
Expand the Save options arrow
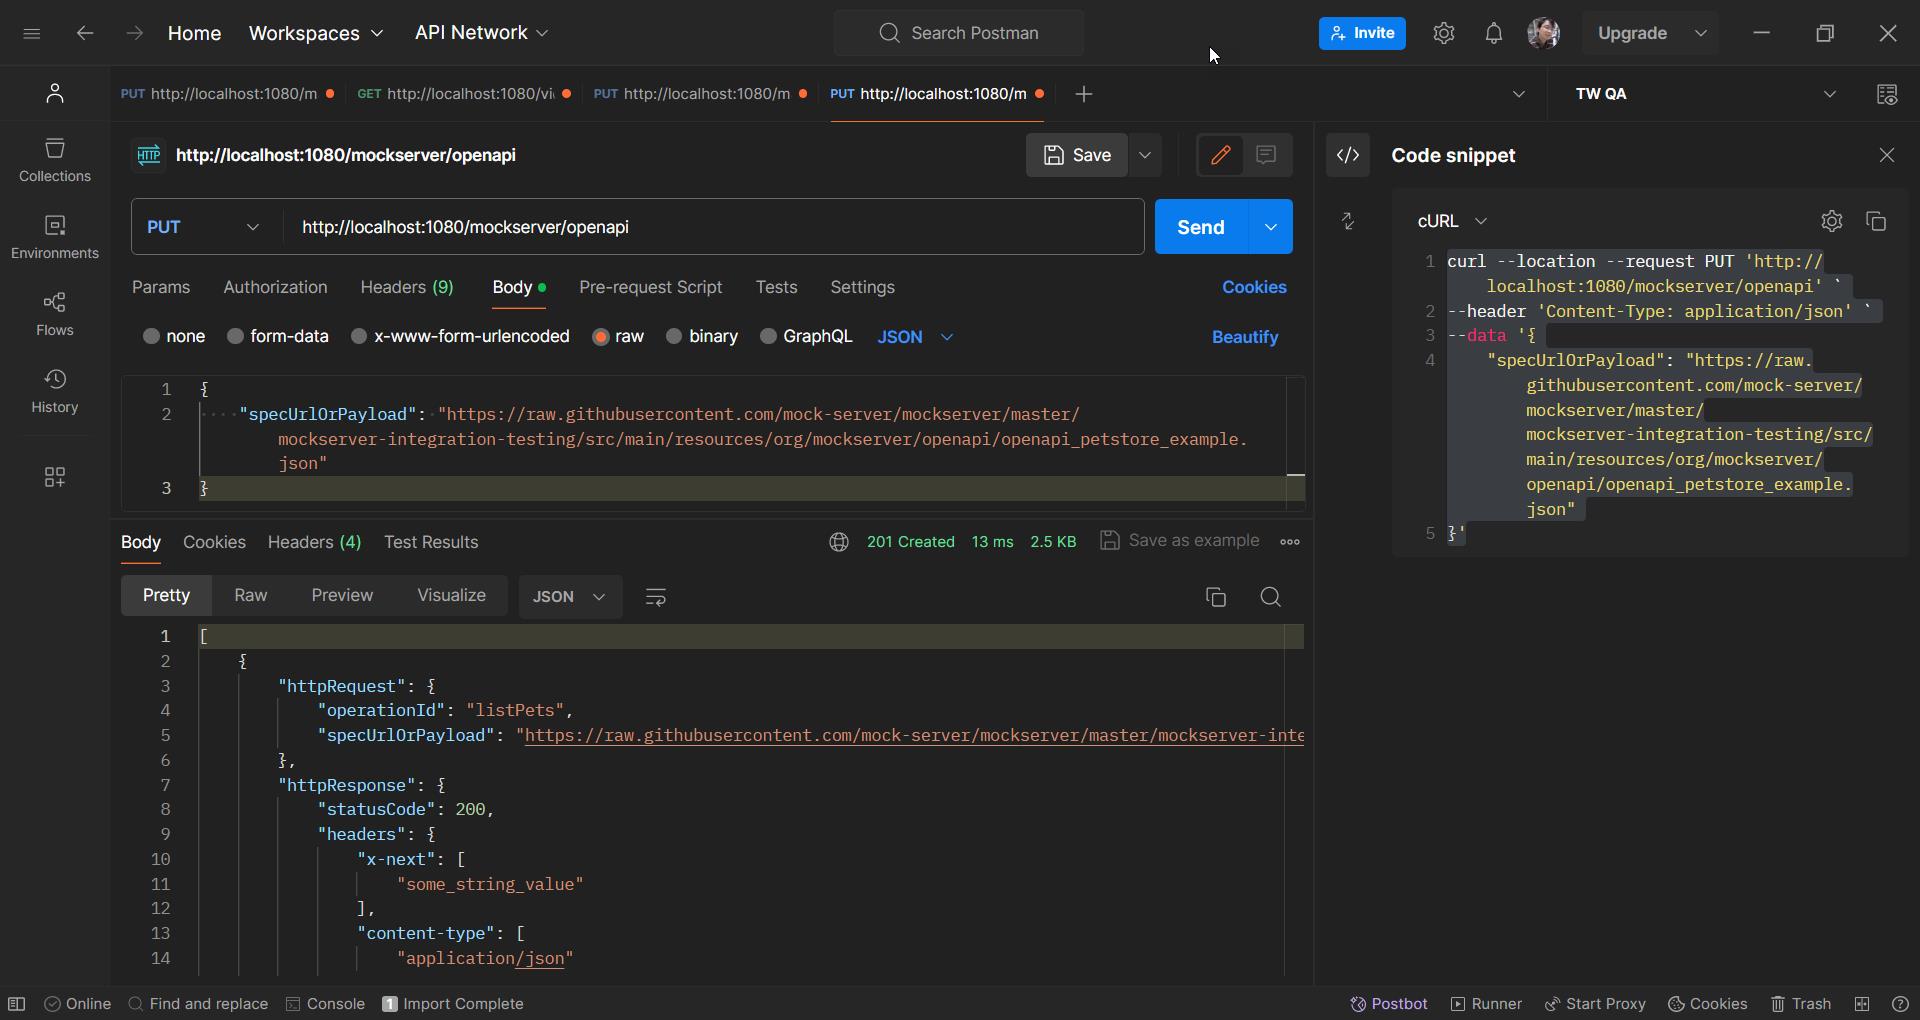coord(1145,155)
